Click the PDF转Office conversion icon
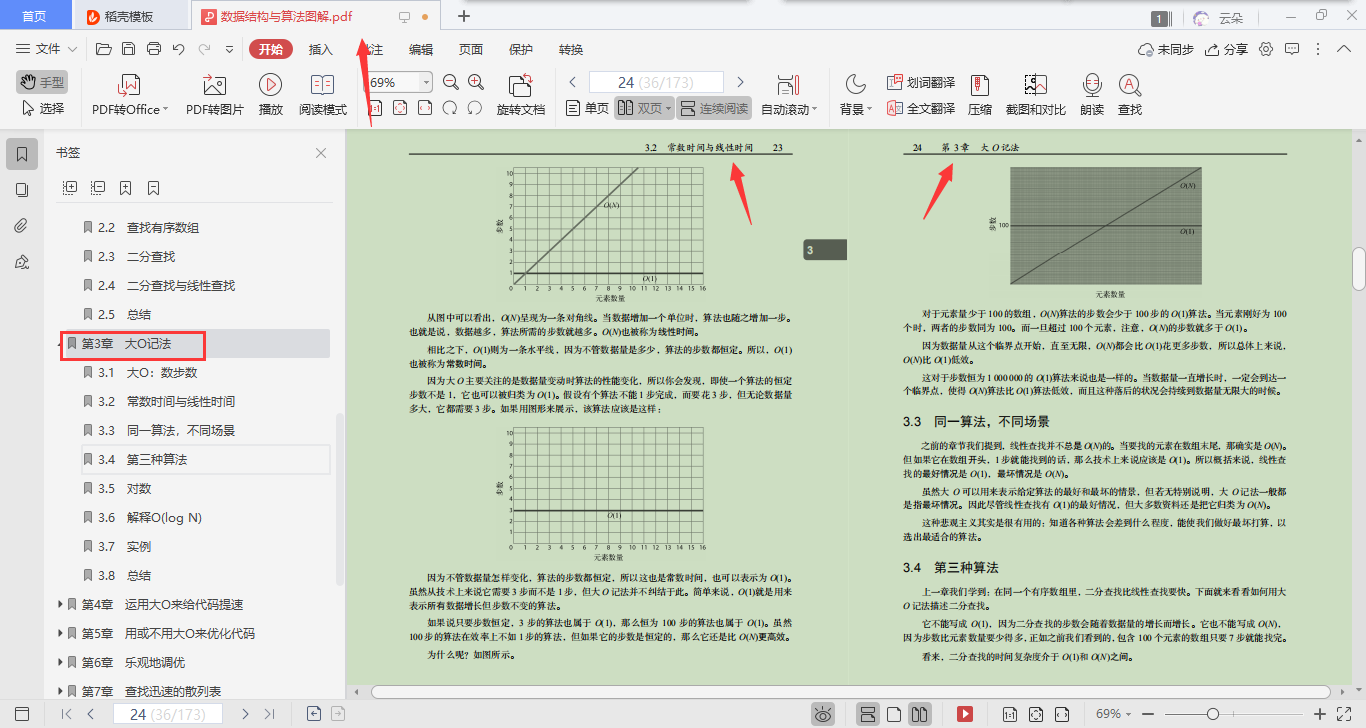Screen dimensions: 1366x728 coord(130,85)
